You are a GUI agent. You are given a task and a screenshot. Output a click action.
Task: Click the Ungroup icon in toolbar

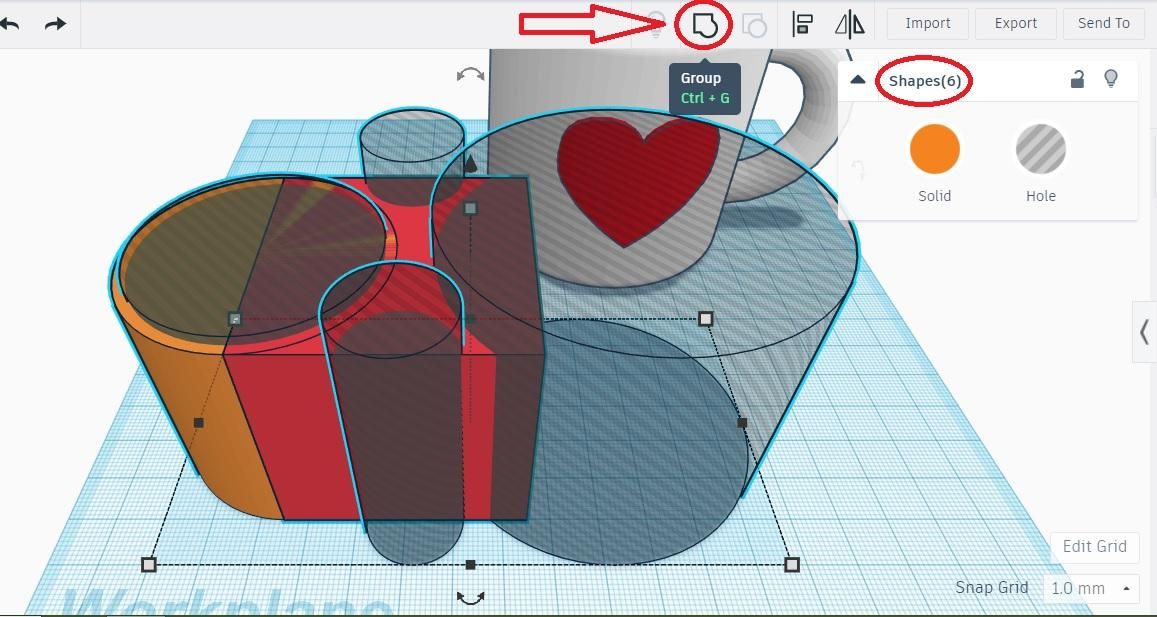[753, 24]
